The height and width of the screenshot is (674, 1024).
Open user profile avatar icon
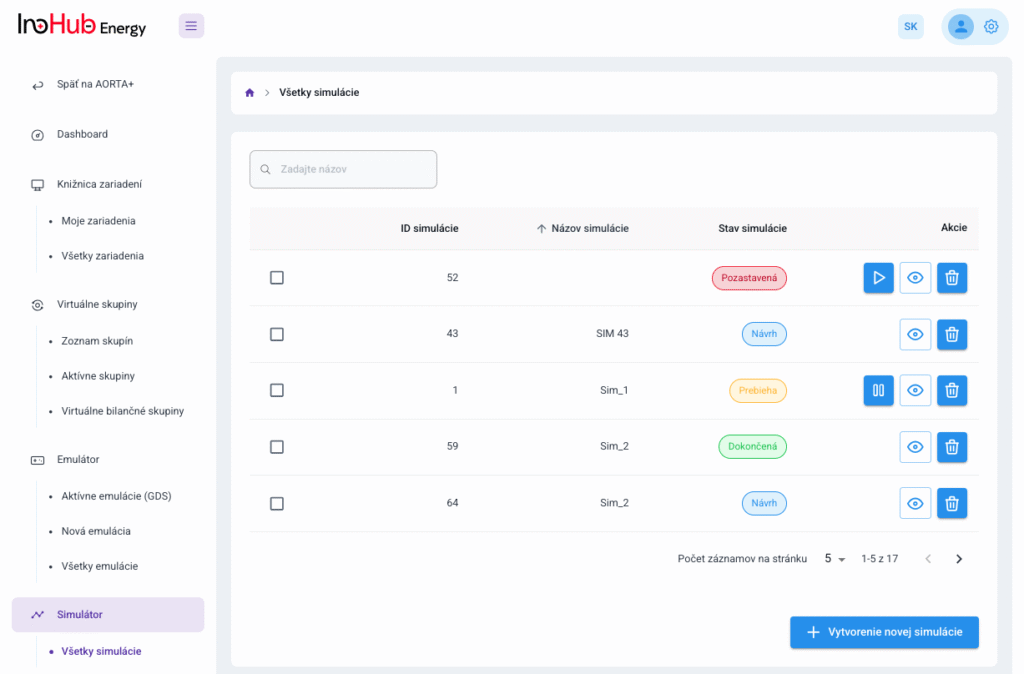pyautogui.click(x=960, y=27)
